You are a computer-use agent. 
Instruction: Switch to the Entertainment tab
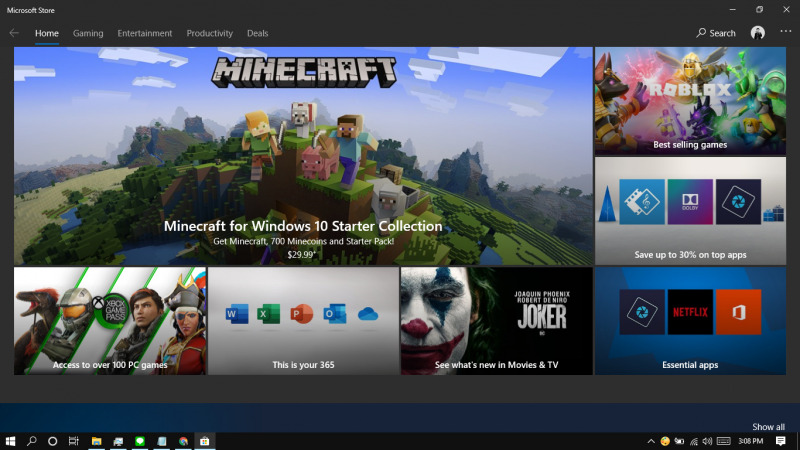(x=144, y=33)
